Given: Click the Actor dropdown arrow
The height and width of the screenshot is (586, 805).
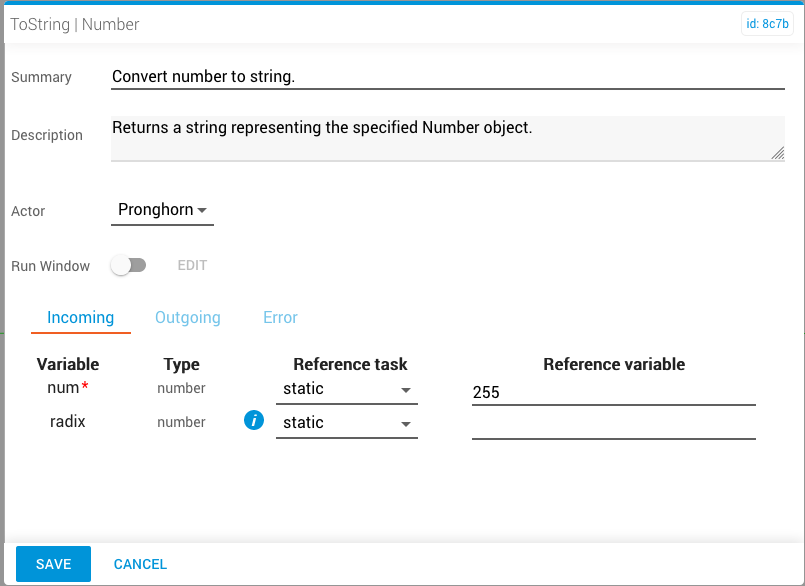Looking at the screenshot, I should click(x=202, y=211).
